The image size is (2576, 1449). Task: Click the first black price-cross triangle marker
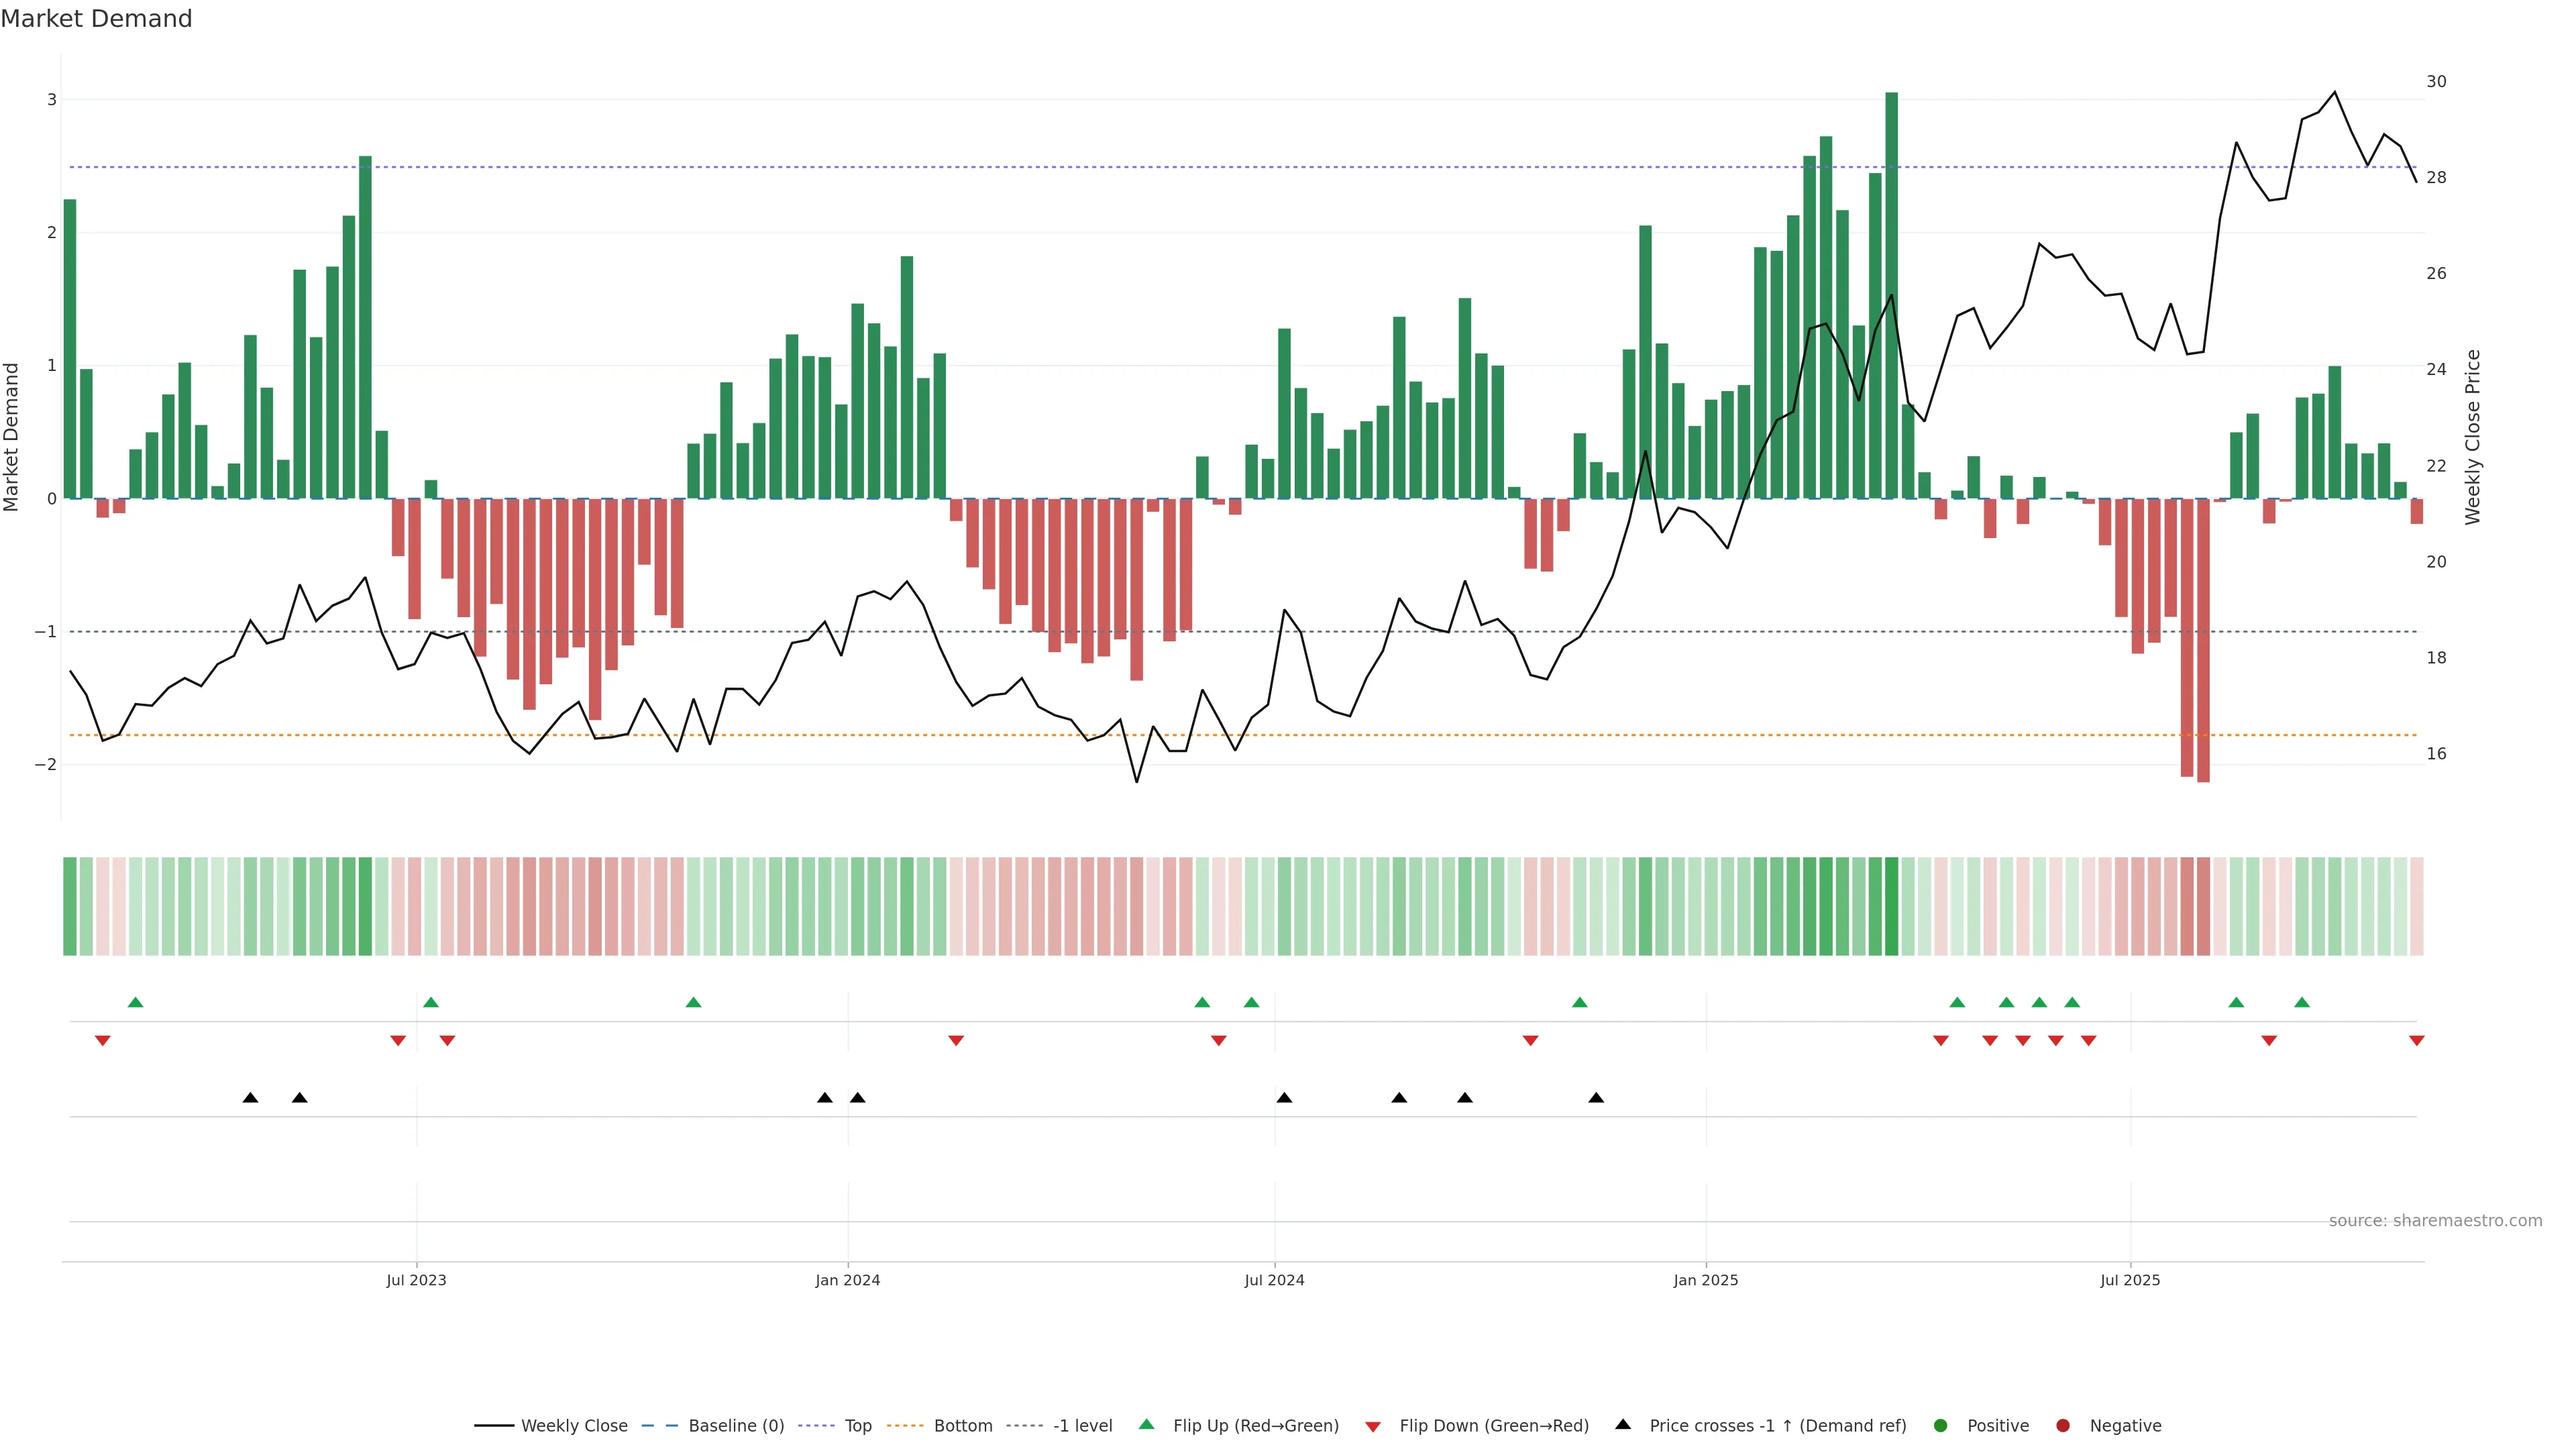(x=251, y=1098)
